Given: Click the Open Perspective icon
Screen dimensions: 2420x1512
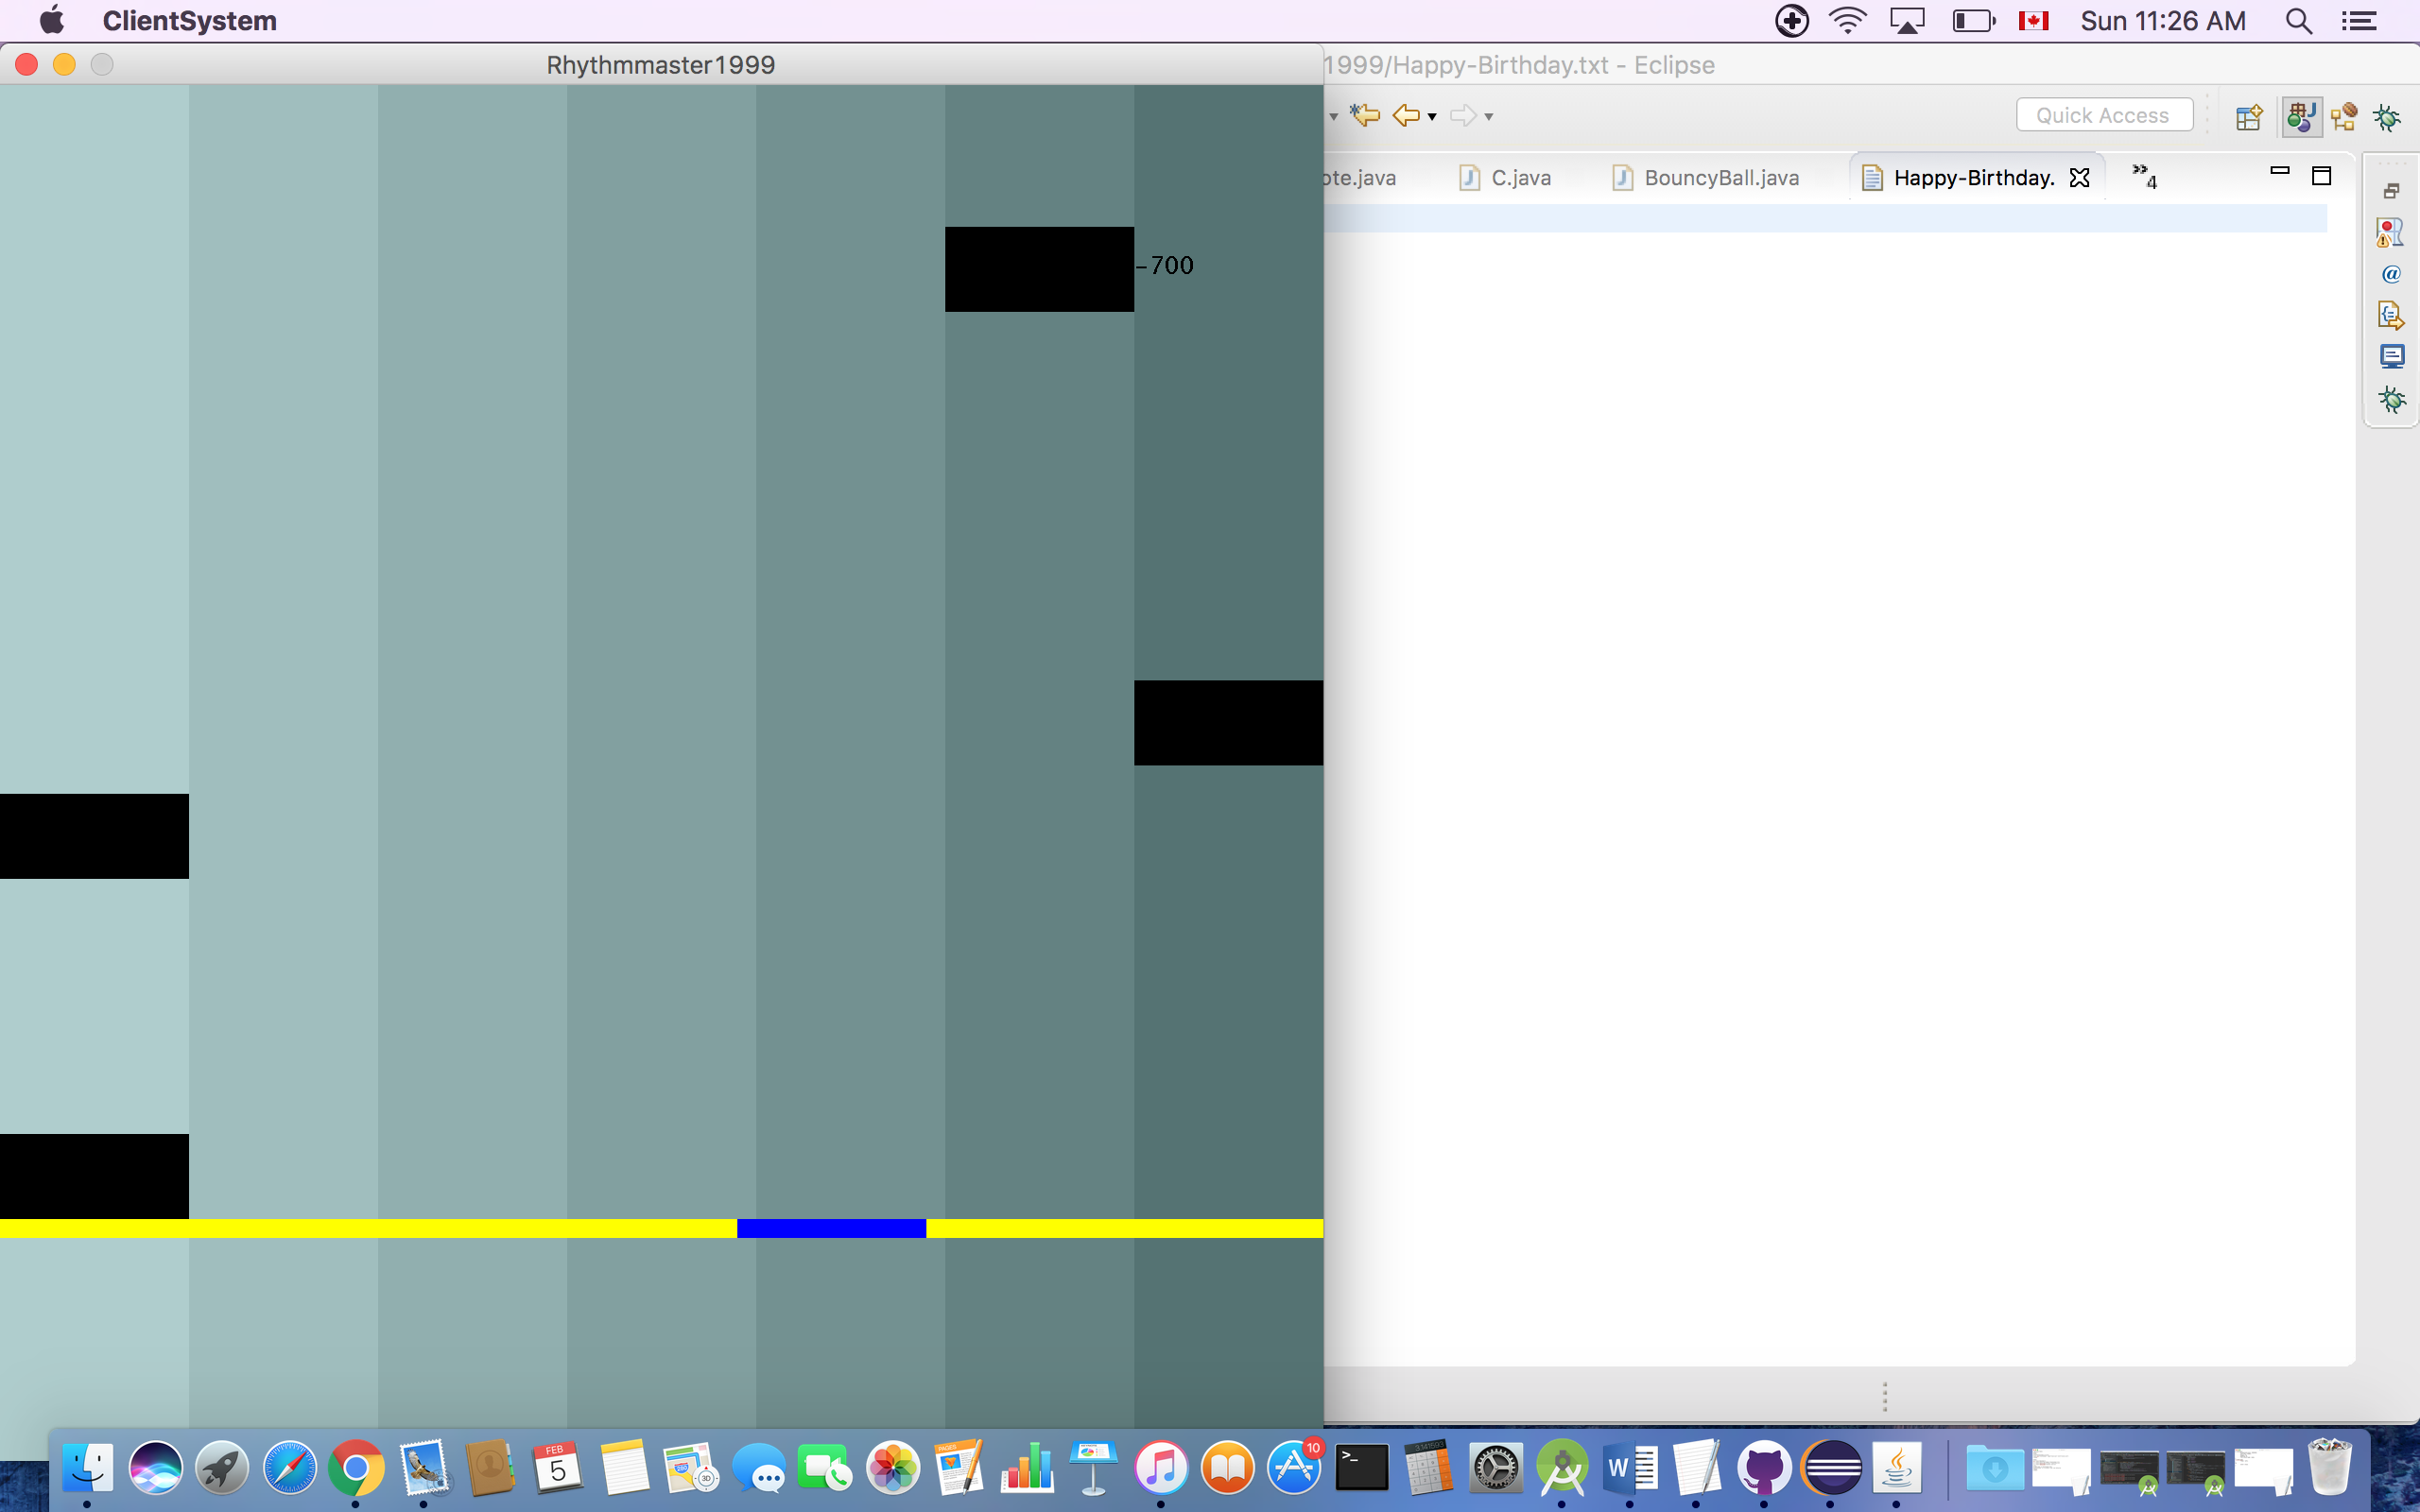Looking at the screenshot, I should (x=2249, y=117).
